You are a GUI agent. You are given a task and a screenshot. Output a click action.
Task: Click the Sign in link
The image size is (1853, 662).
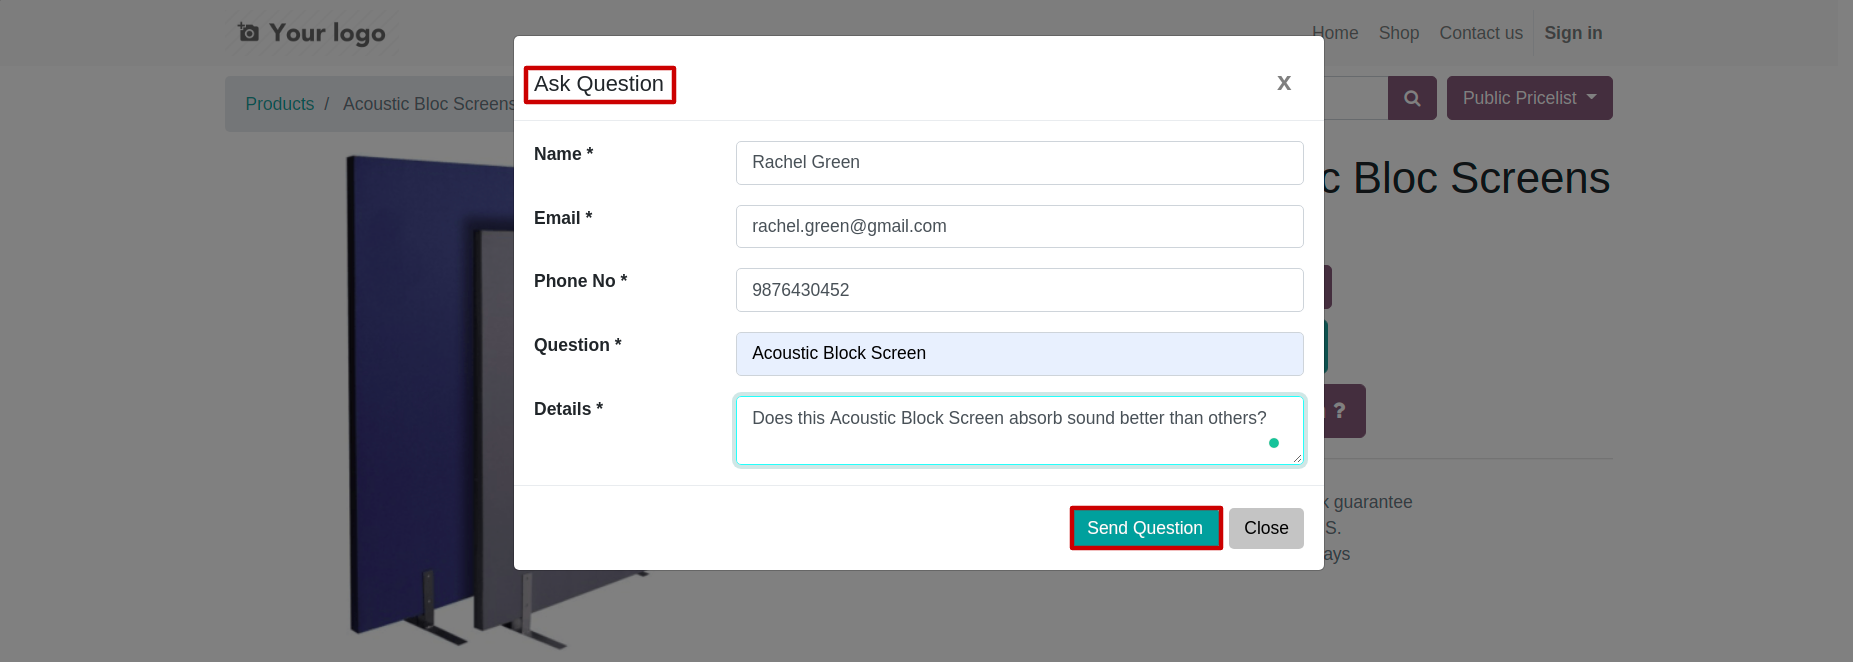1573,33
